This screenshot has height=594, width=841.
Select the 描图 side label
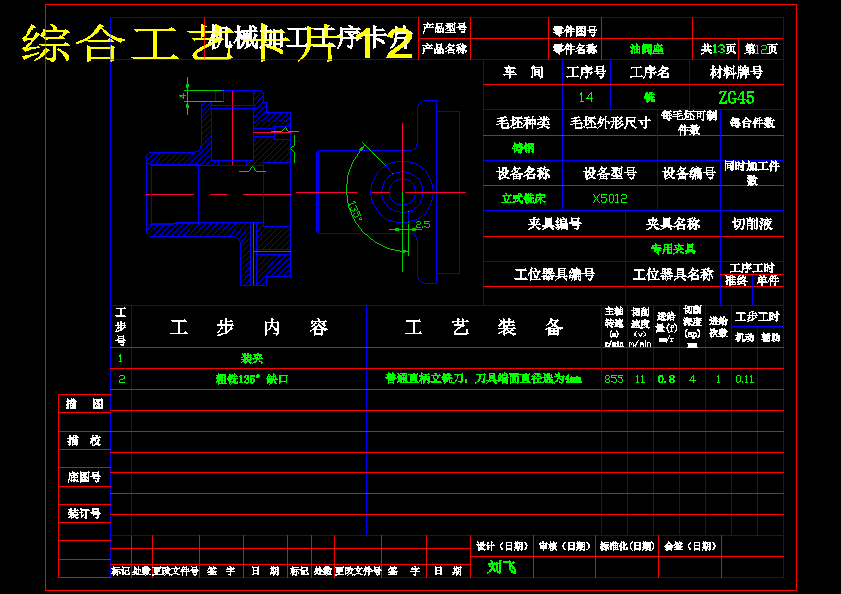pos(84,404)
